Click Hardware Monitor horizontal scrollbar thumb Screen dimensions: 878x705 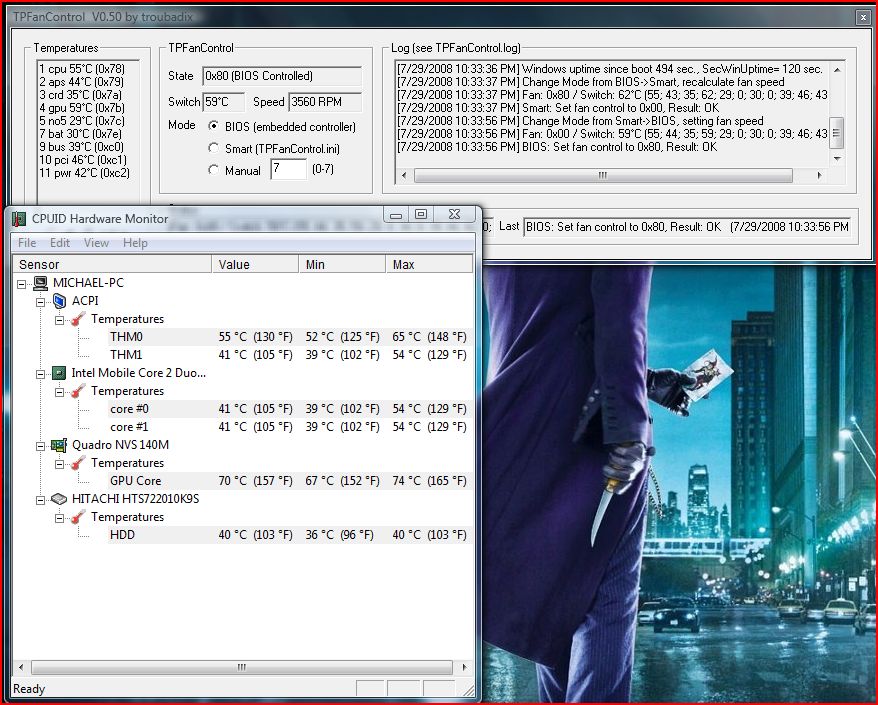click(x=241, y=667)
